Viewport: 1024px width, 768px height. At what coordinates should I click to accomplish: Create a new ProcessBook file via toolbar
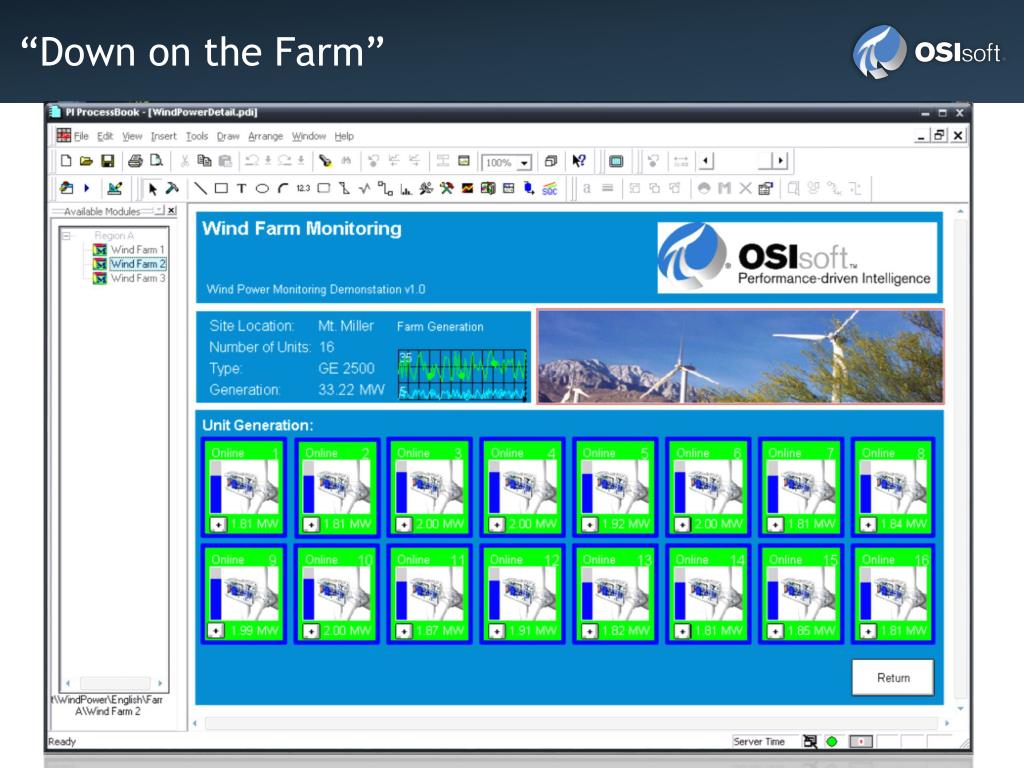tap(66, 161)
